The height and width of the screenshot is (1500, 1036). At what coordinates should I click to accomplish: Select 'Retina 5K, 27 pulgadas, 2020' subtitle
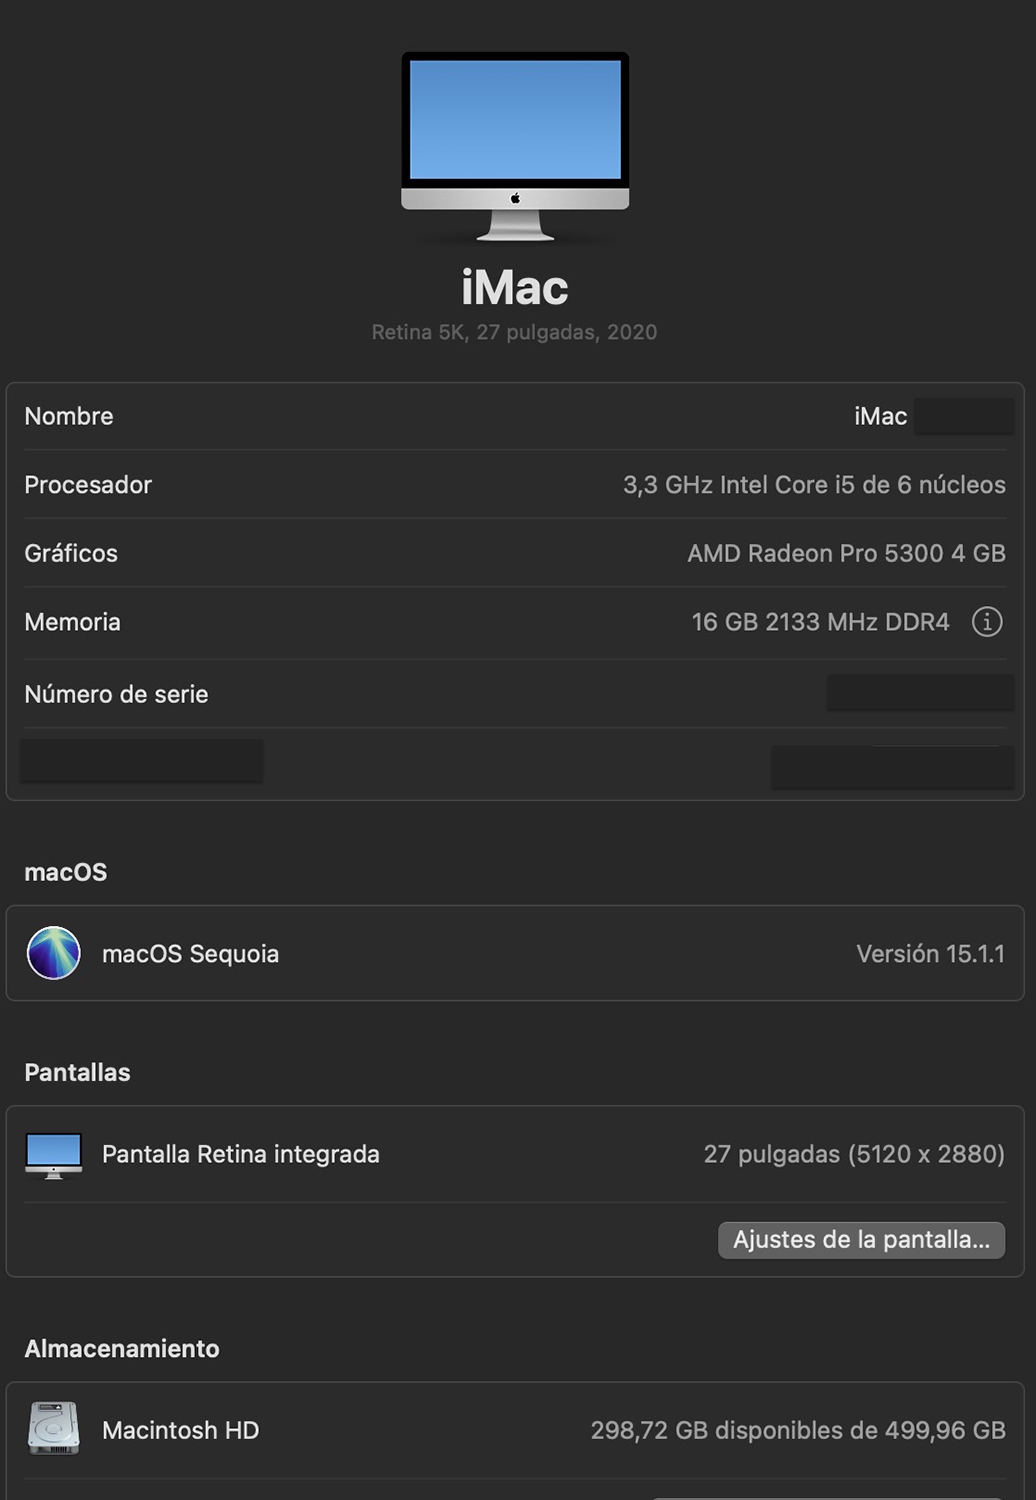[x=514, y=332]
